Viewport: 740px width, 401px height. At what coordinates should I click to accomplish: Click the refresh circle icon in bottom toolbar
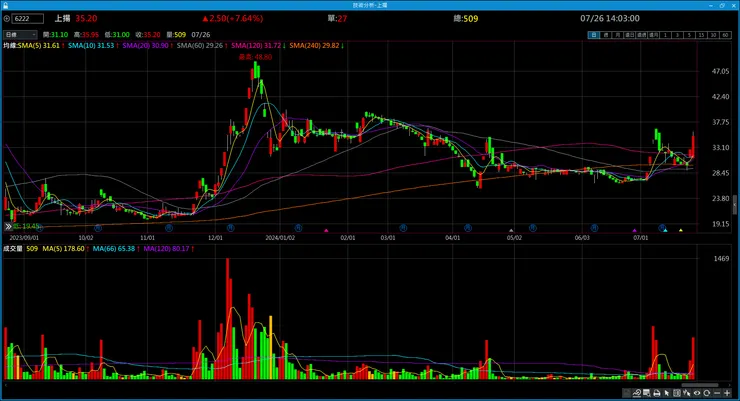click(x=707, y=393)
